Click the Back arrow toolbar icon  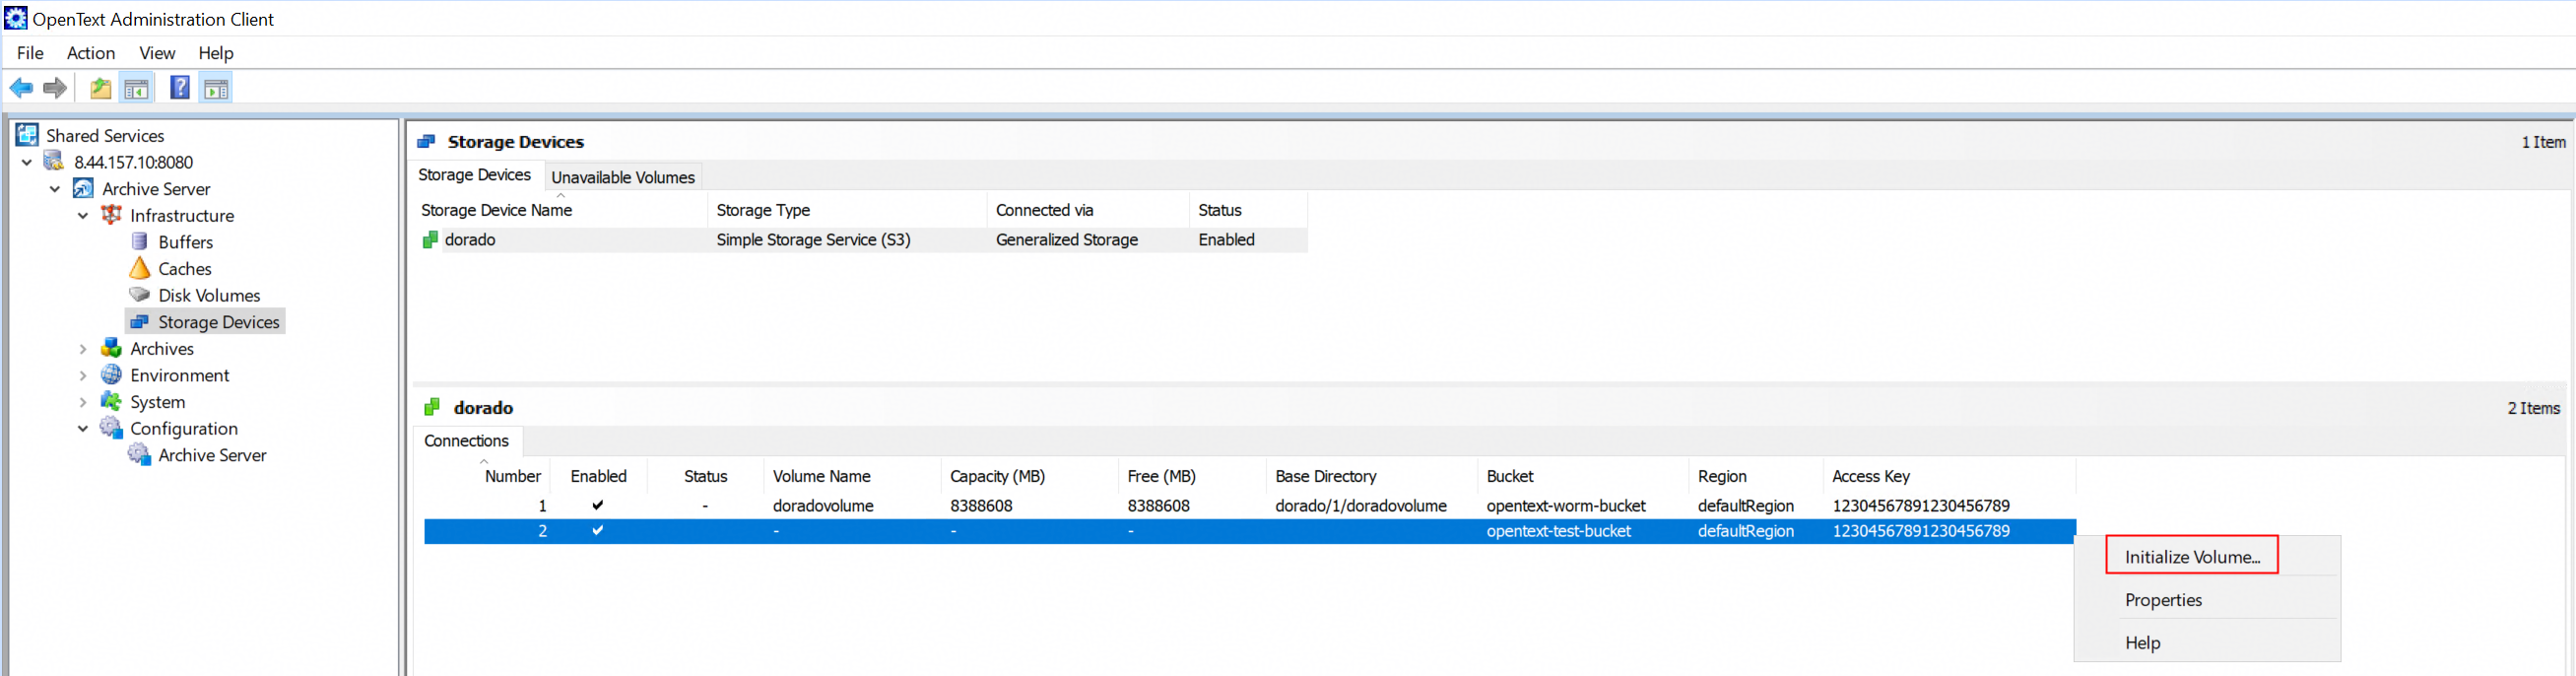coord(21,89)
